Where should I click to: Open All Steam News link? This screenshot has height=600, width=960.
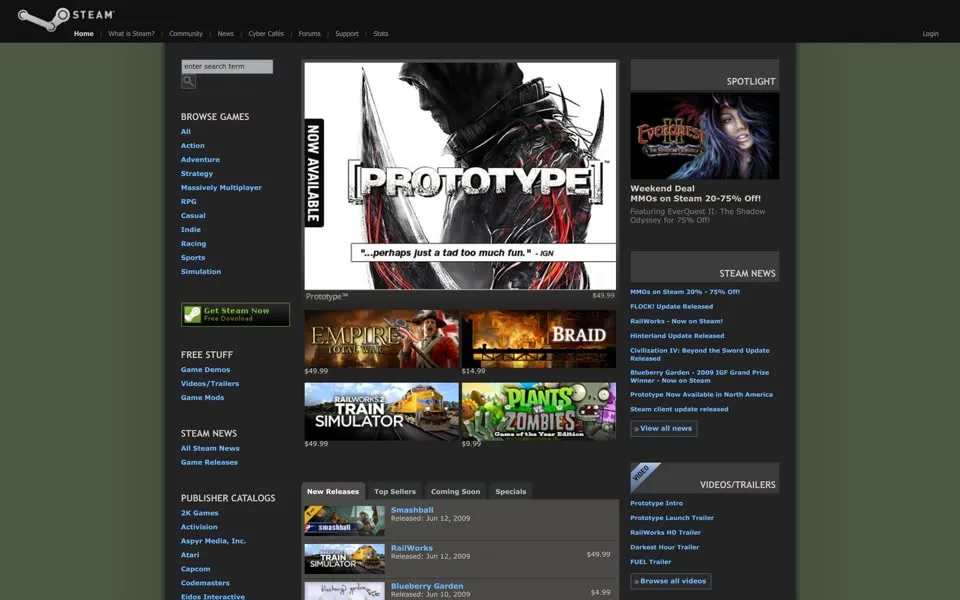click(x=210, y=449)
